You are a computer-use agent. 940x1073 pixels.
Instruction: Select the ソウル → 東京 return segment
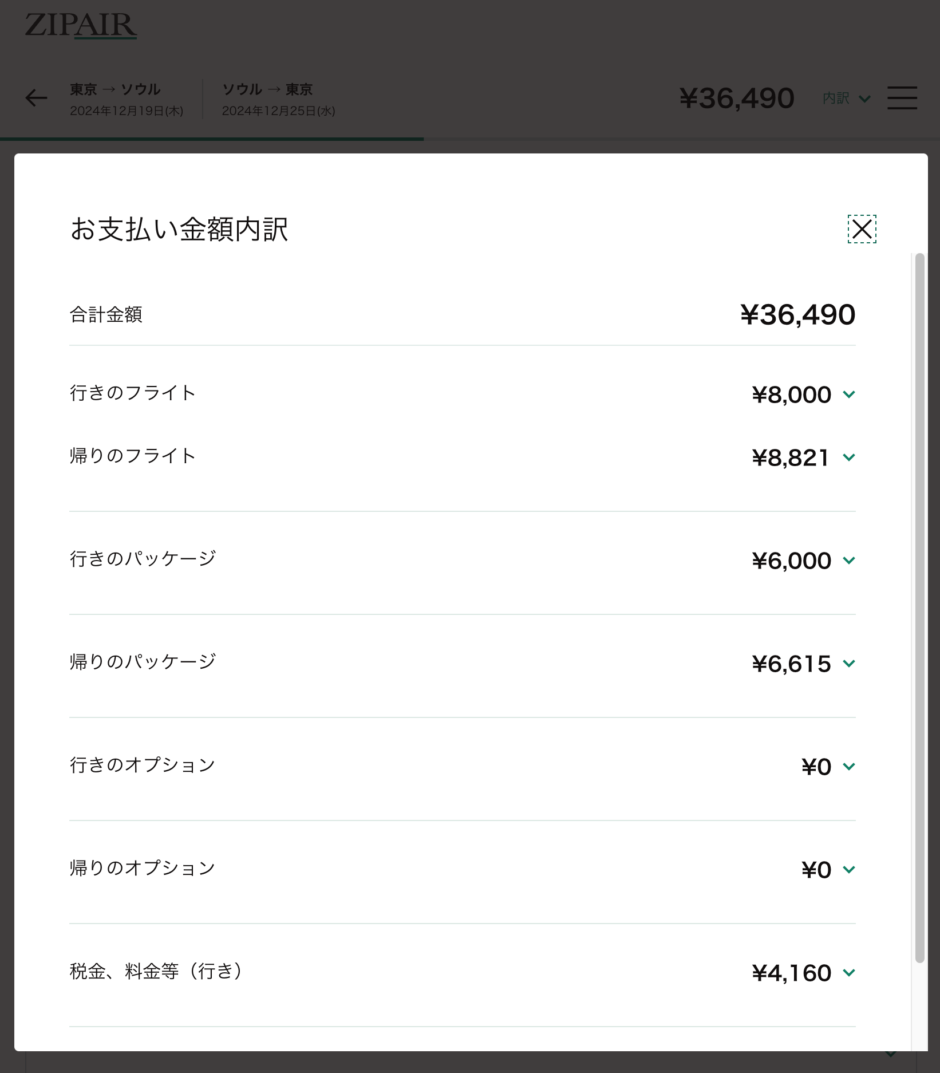(278, 99)
